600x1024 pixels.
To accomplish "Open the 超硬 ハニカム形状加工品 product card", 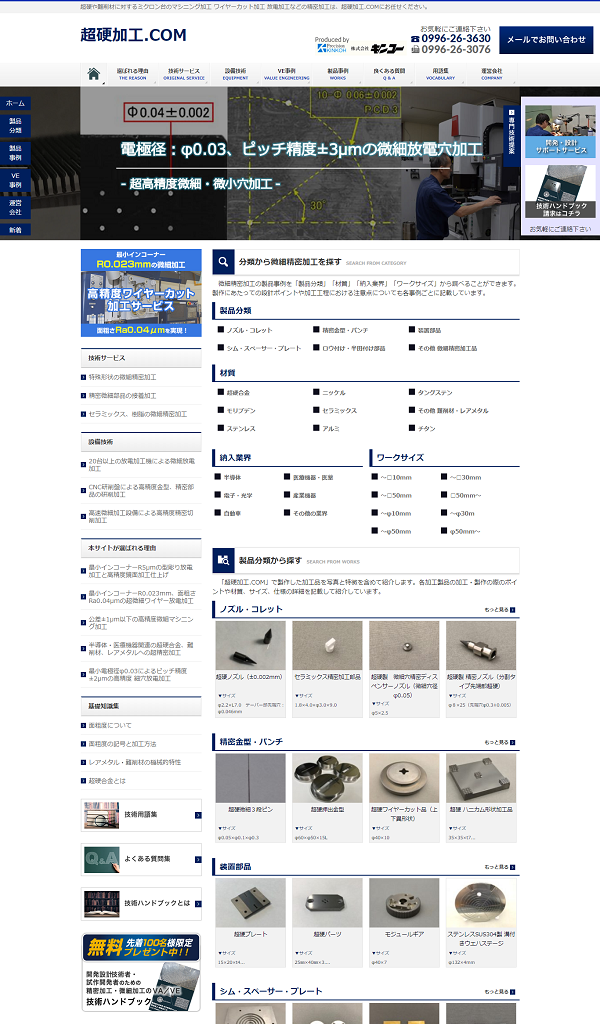I will tap(481, 797).
